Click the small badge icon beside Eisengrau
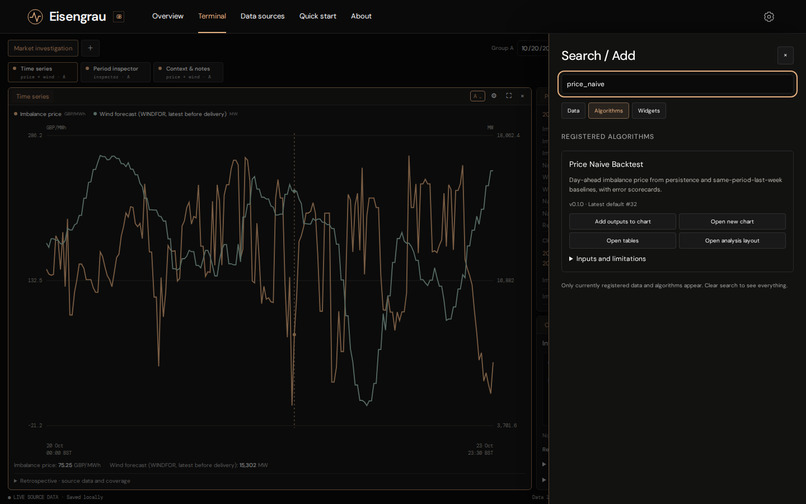Screen dimensions: 806x504 tap(119, 16)
